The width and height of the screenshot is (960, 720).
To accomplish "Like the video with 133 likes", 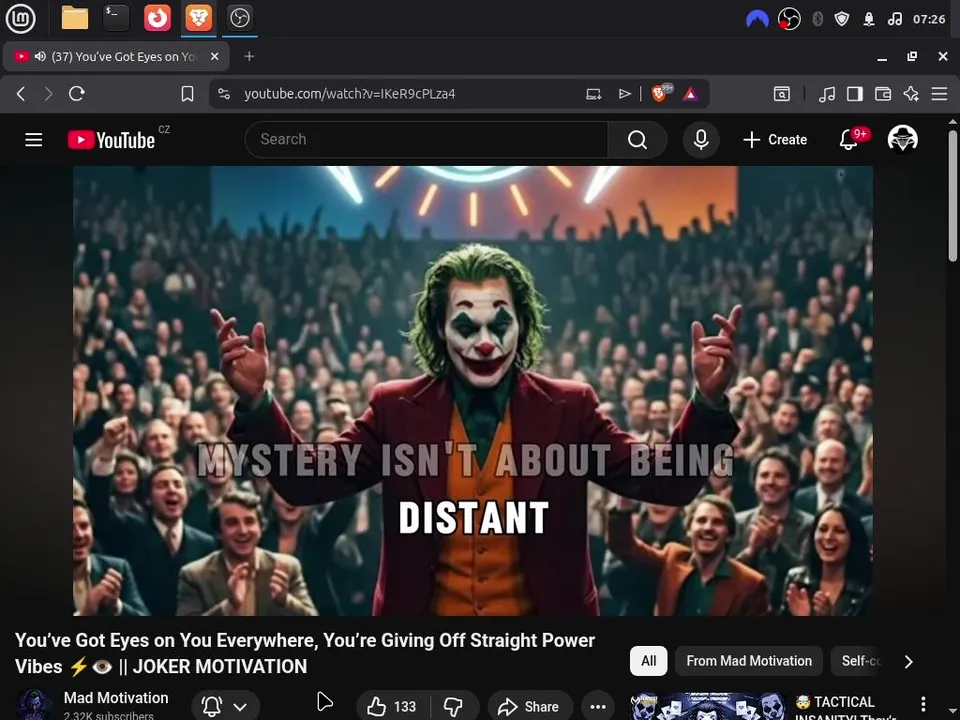I will (x=392, y=707).
